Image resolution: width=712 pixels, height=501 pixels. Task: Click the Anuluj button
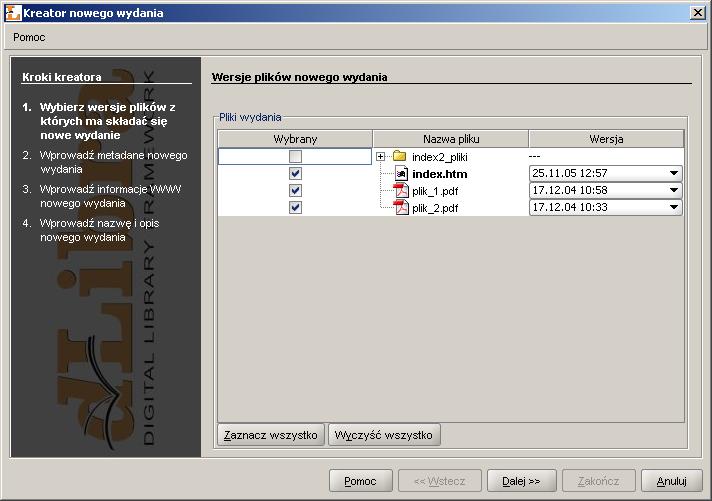[672, 481]
